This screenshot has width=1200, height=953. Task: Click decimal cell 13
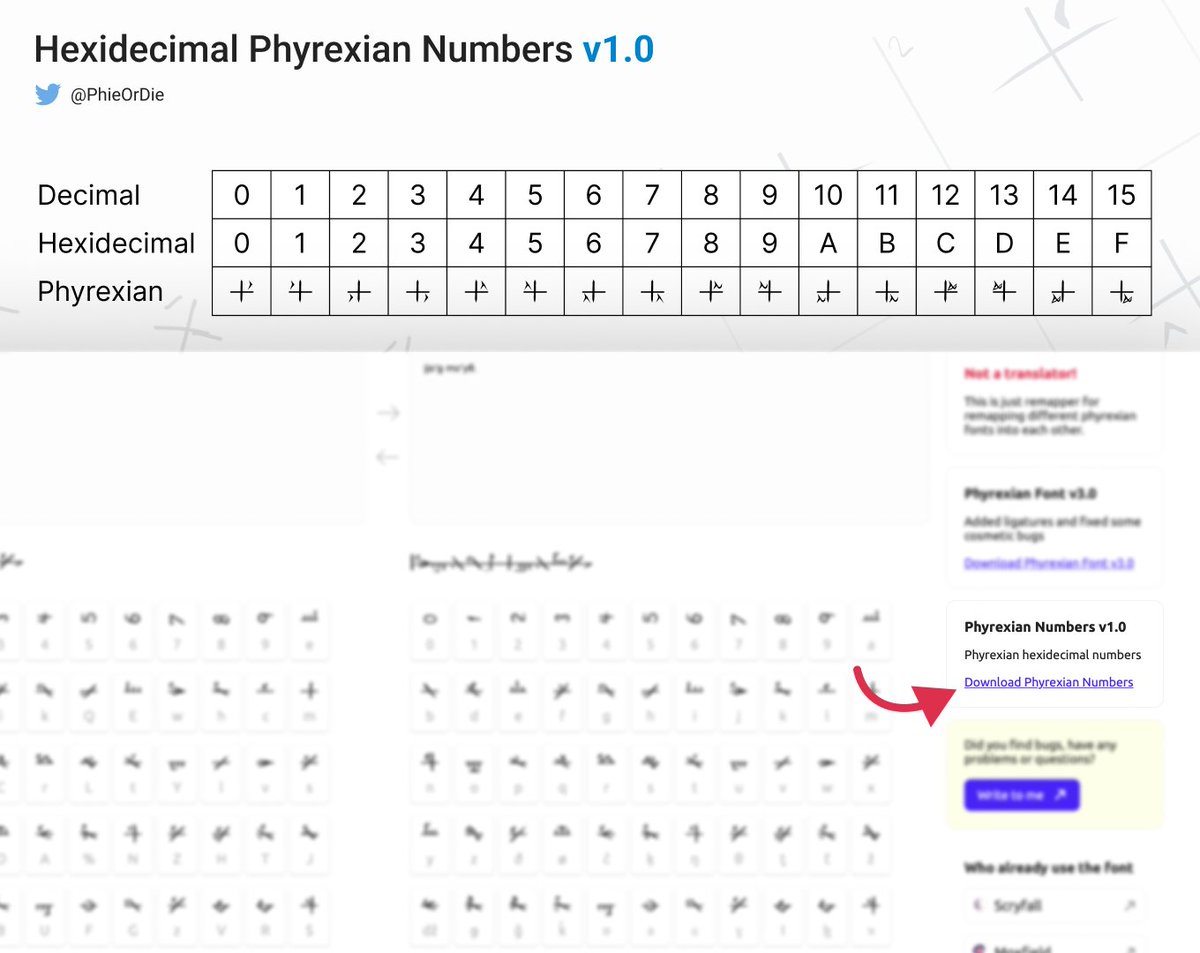click(1004, 195)
